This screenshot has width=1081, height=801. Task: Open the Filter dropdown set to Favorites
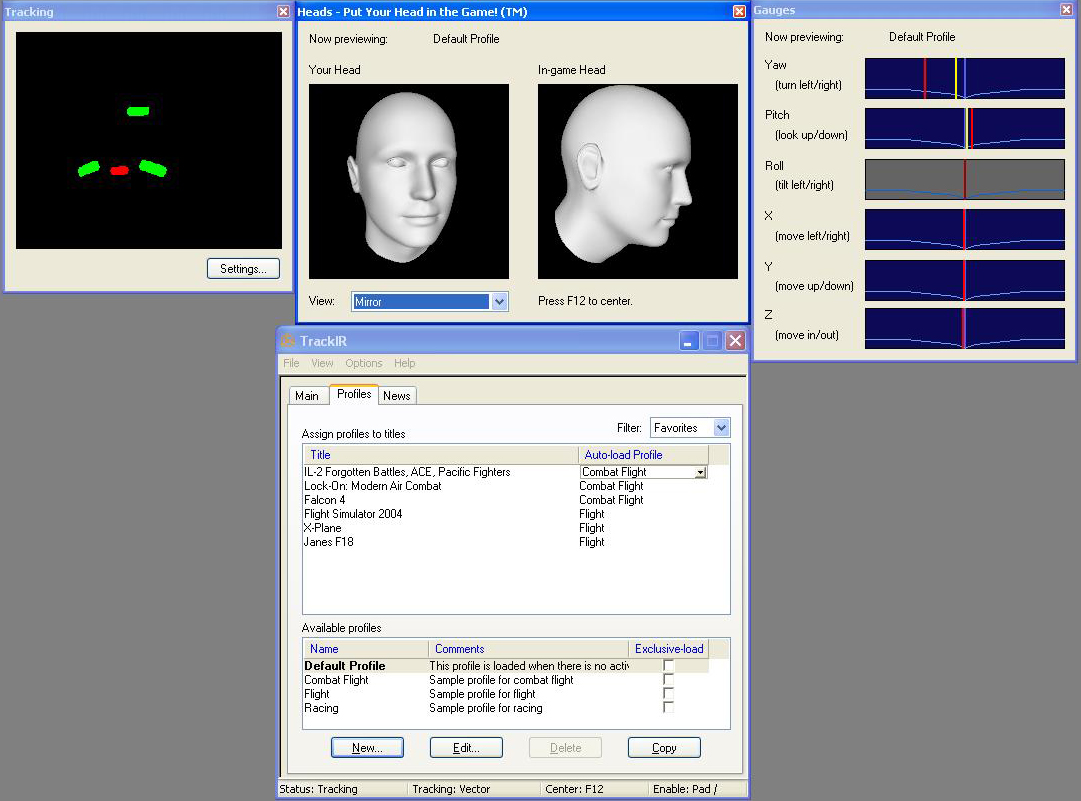tap(721, 427)
